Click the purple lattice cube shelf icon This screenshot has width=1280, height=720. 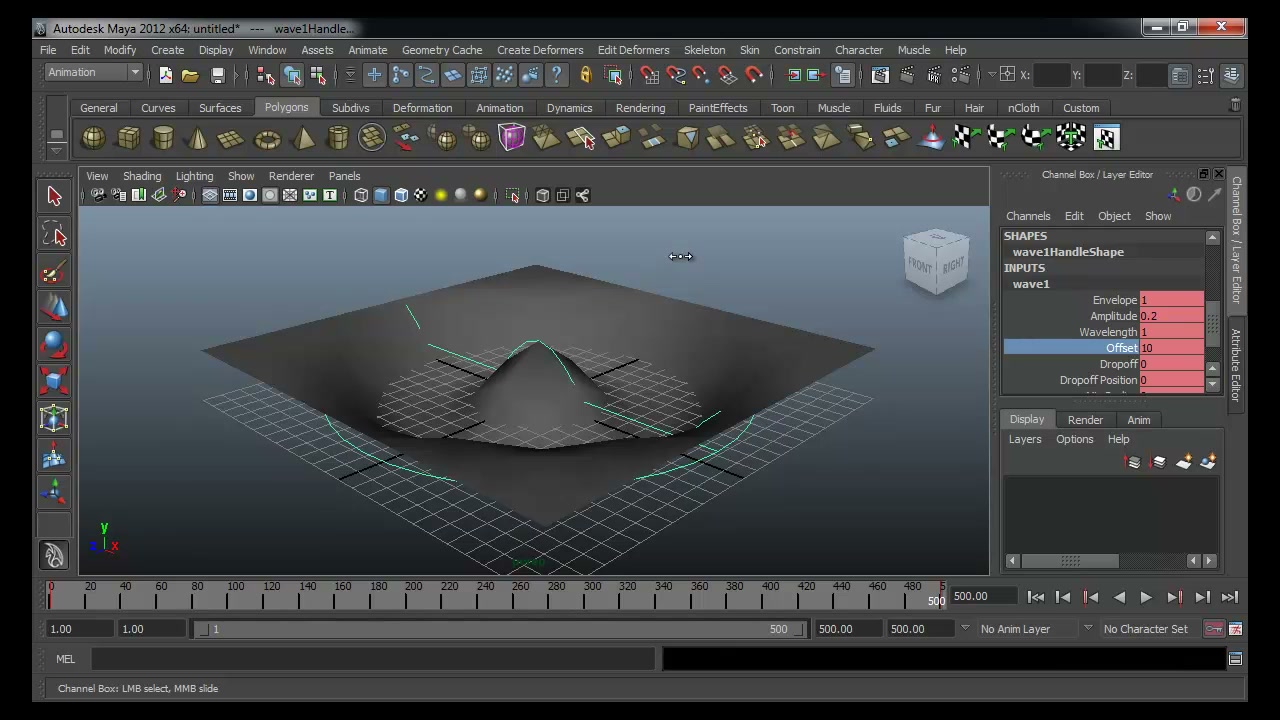point(512,138)
